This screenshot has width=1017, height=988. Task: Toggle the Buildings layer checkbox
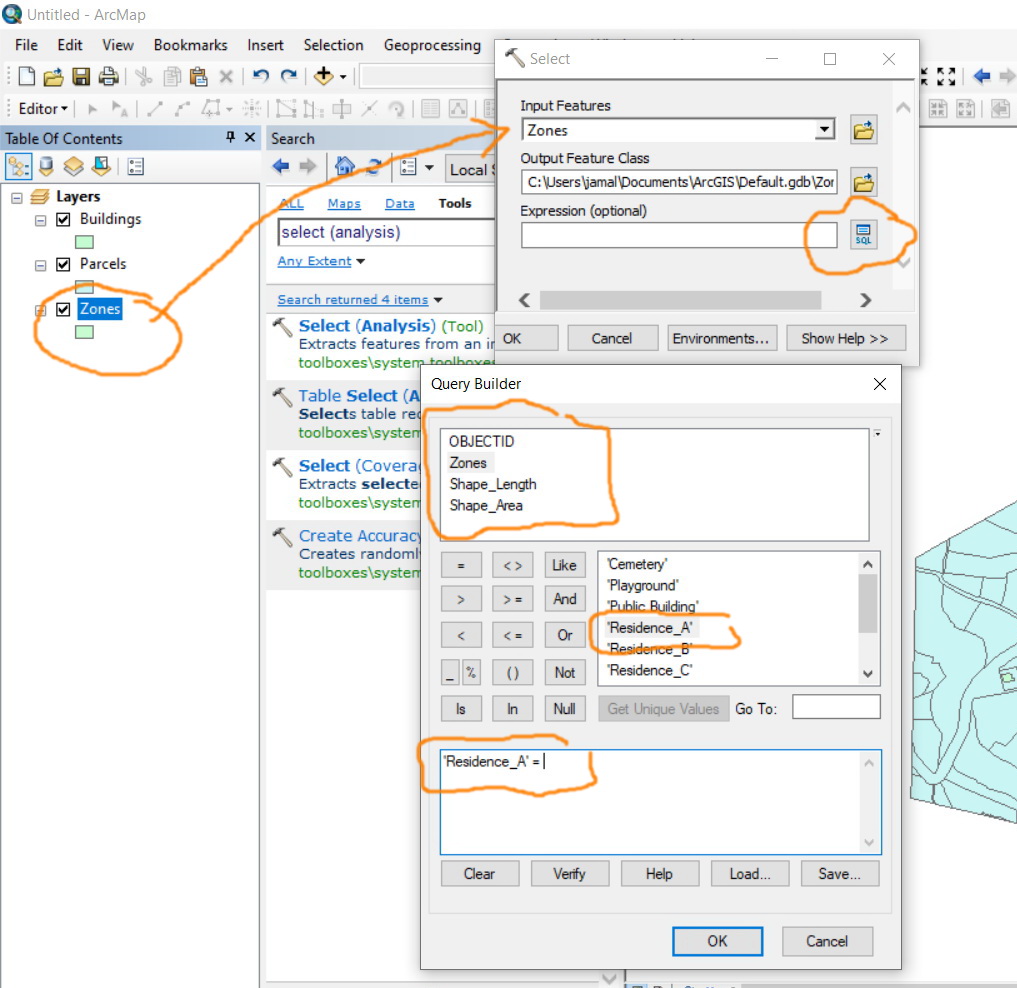(x=63, y=219)
